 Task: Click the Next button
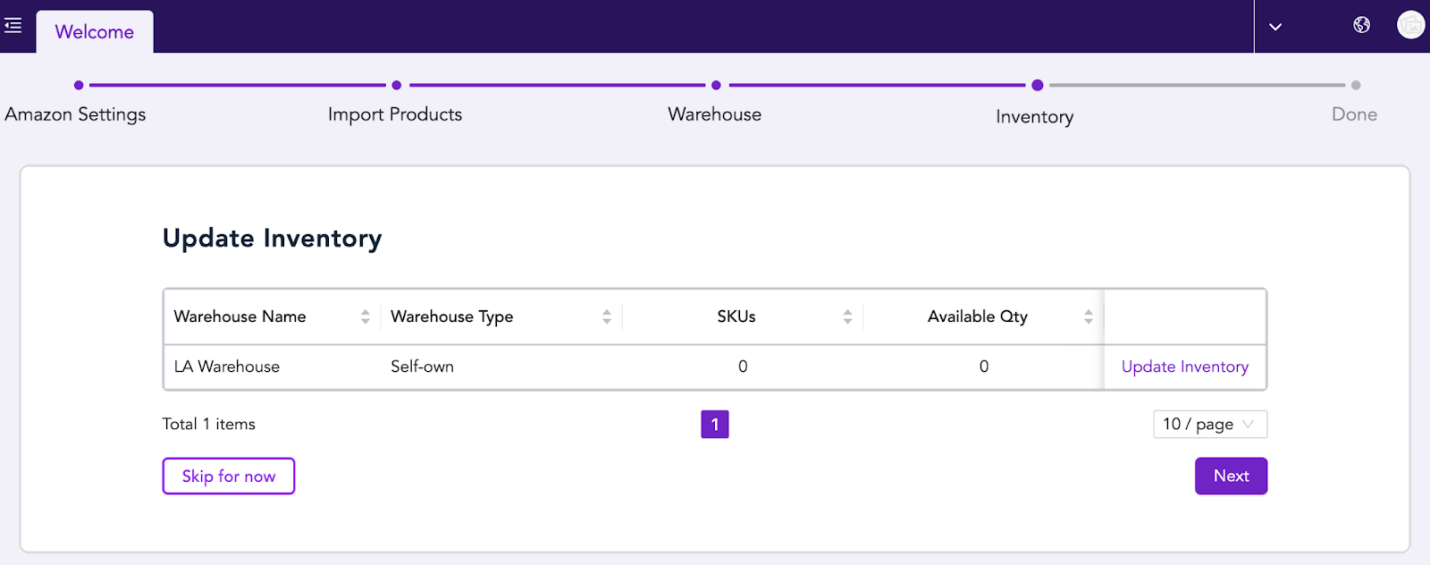point(1231,476)
